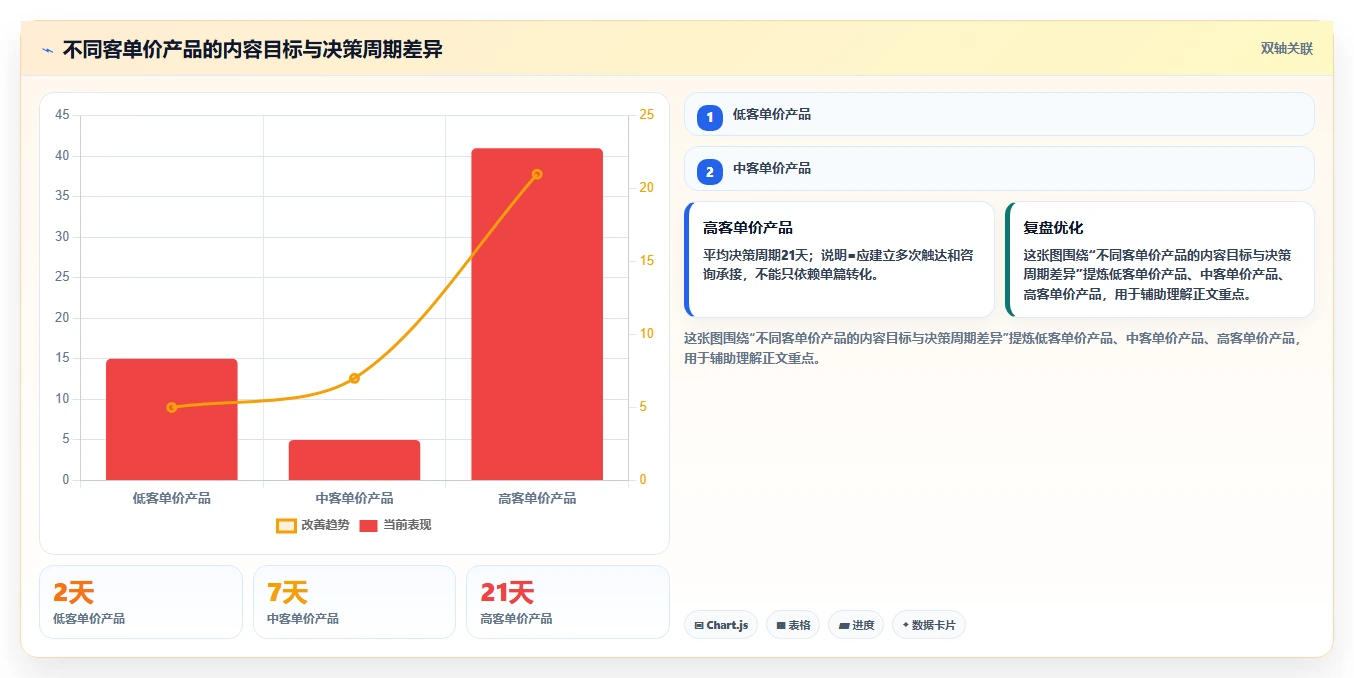Click the line point above 低客单价产品
The height and width of the screenshot is (678, 1354).
pos(172,407)
